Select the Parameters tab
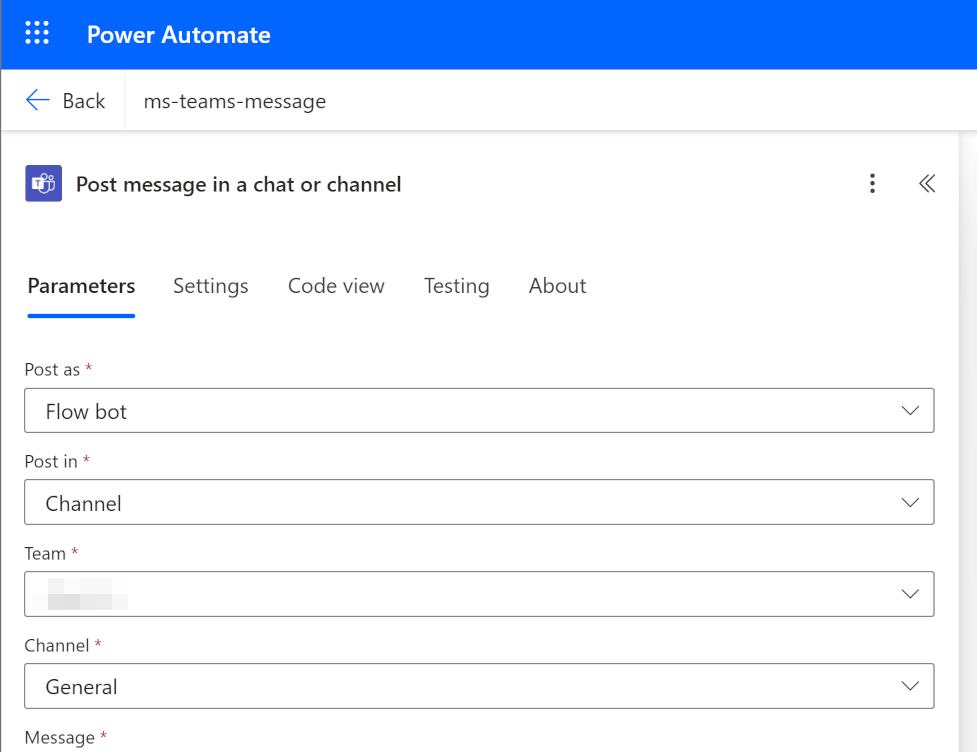 81,286
